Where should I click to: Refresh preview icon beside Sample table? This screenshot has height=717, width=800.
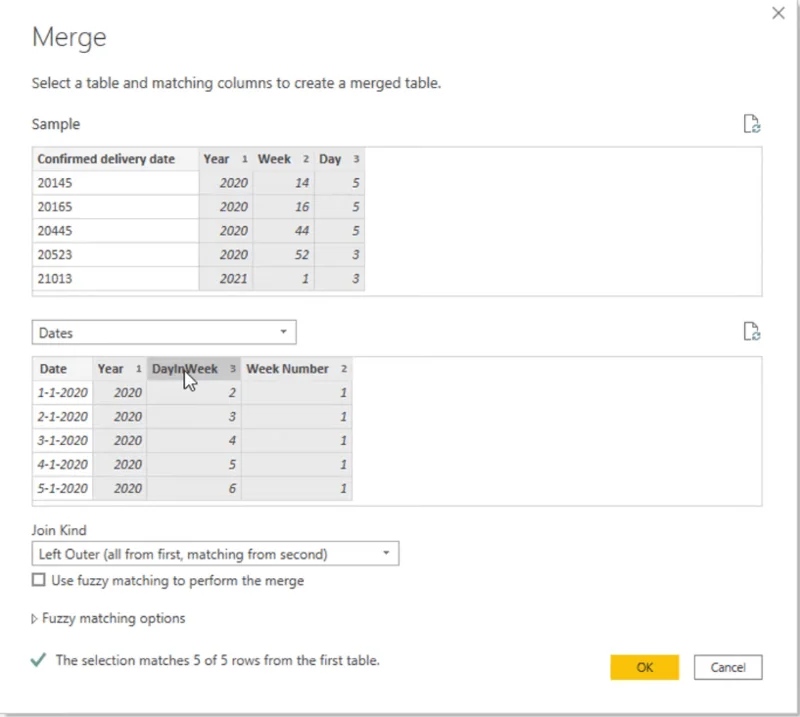tap(752, 123)
